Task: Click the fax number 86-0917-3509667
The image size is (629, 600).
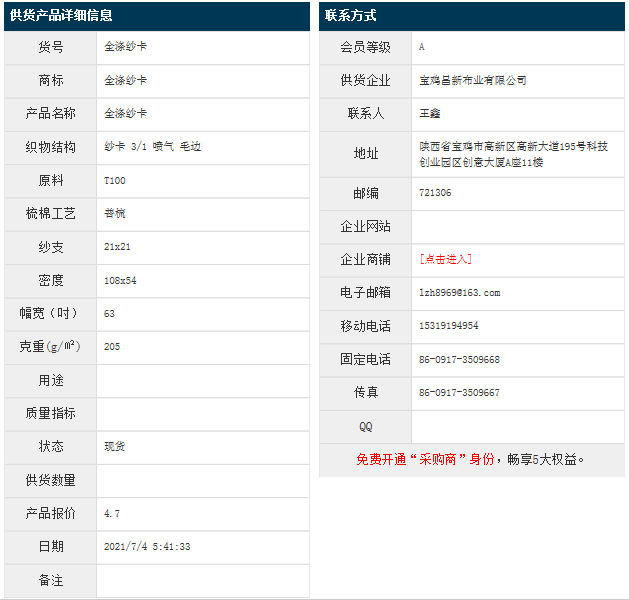Action: pyautogui.click(x=459, y=393)
